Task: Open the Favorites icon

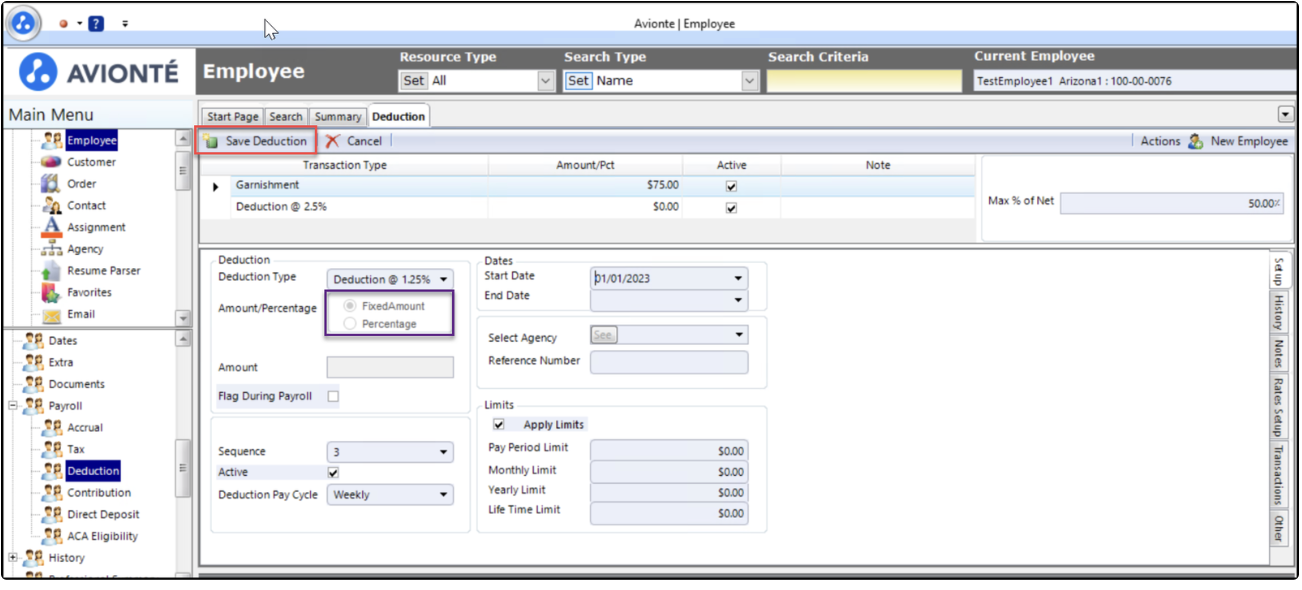Action: point(51,293)
